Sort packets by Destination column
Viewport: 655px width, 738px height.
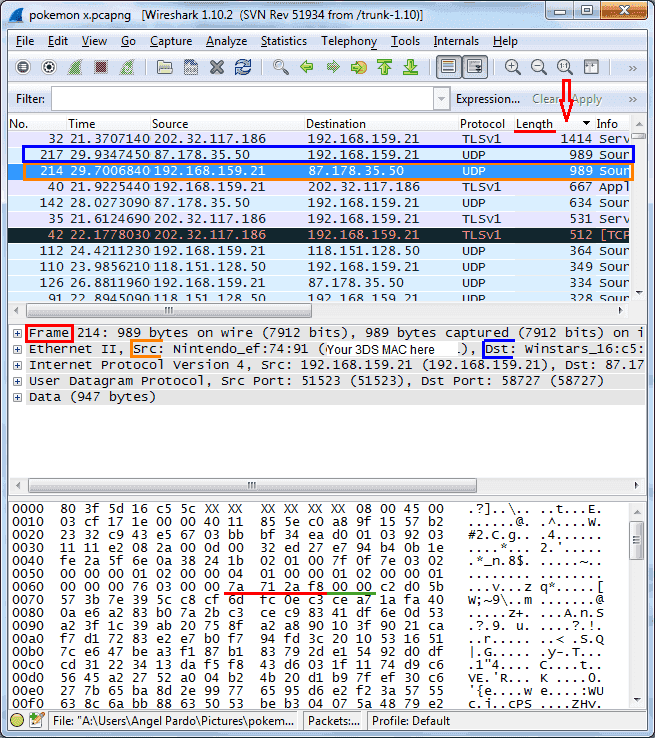(x=381, y=124)
